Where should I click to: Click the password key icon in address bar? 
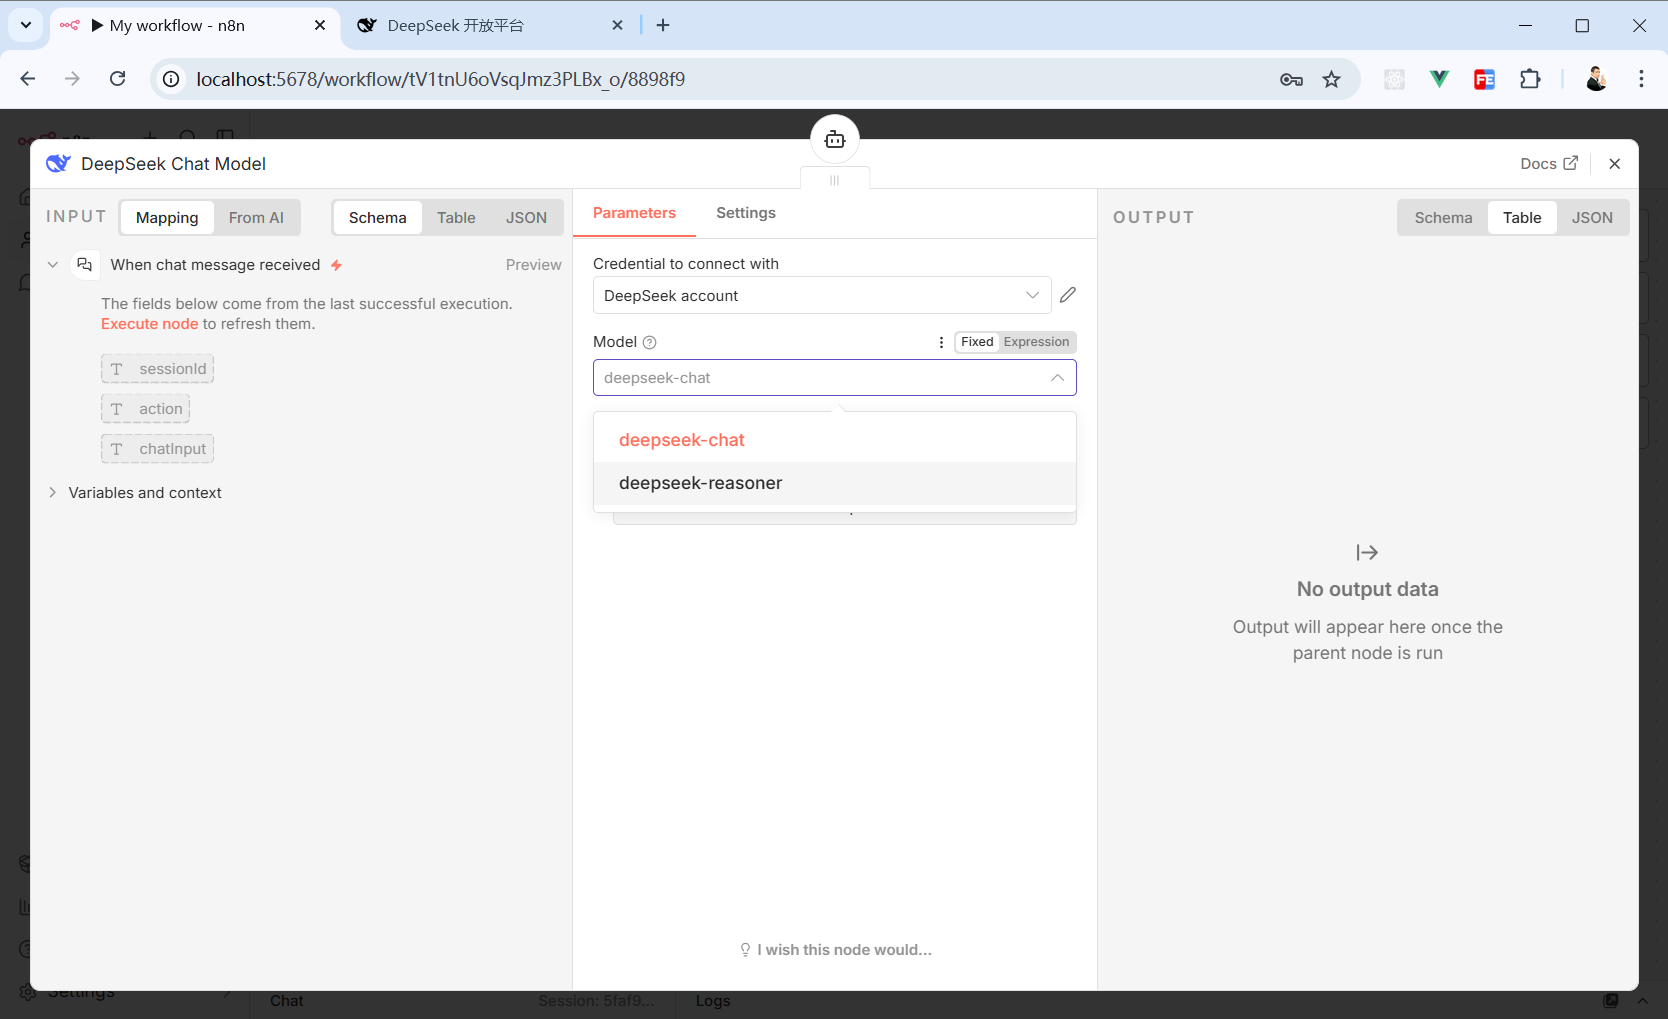click(x=1291, y=80)
